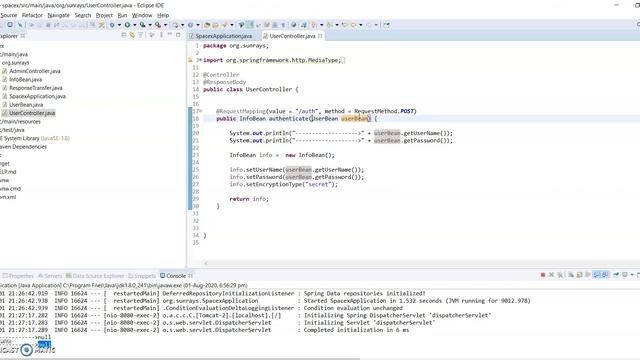Click the External Tools run icon
640x360 pixels.
(x=158, y=25)
